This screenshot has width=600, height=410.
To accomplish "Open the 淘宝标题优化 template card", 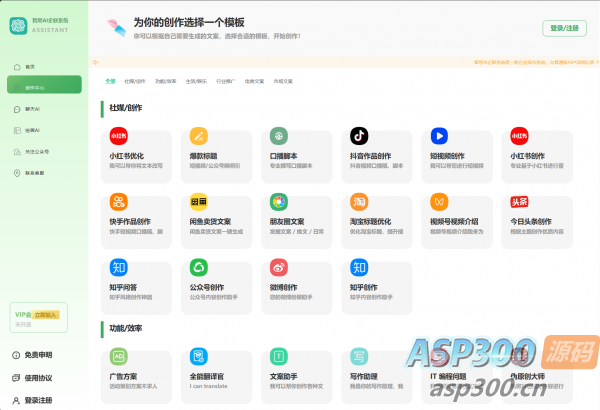I will [377, 222].
